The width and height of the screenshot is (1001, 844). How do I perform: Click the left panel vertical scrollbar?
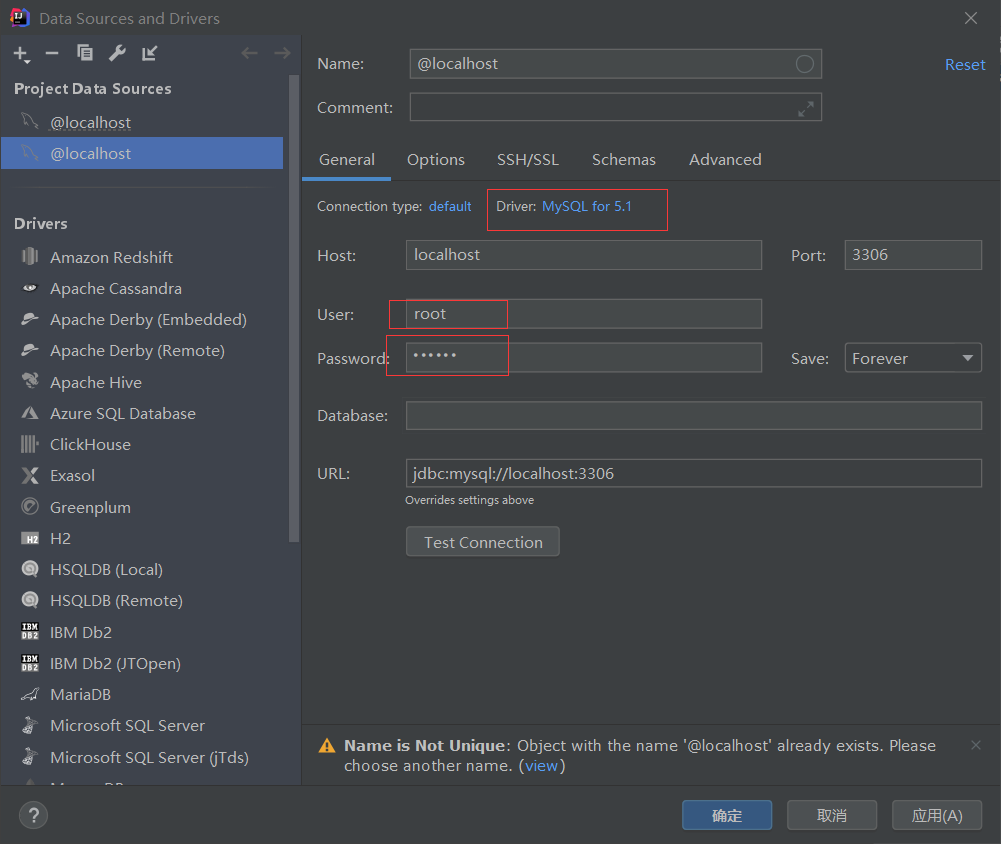click(294, 308)
